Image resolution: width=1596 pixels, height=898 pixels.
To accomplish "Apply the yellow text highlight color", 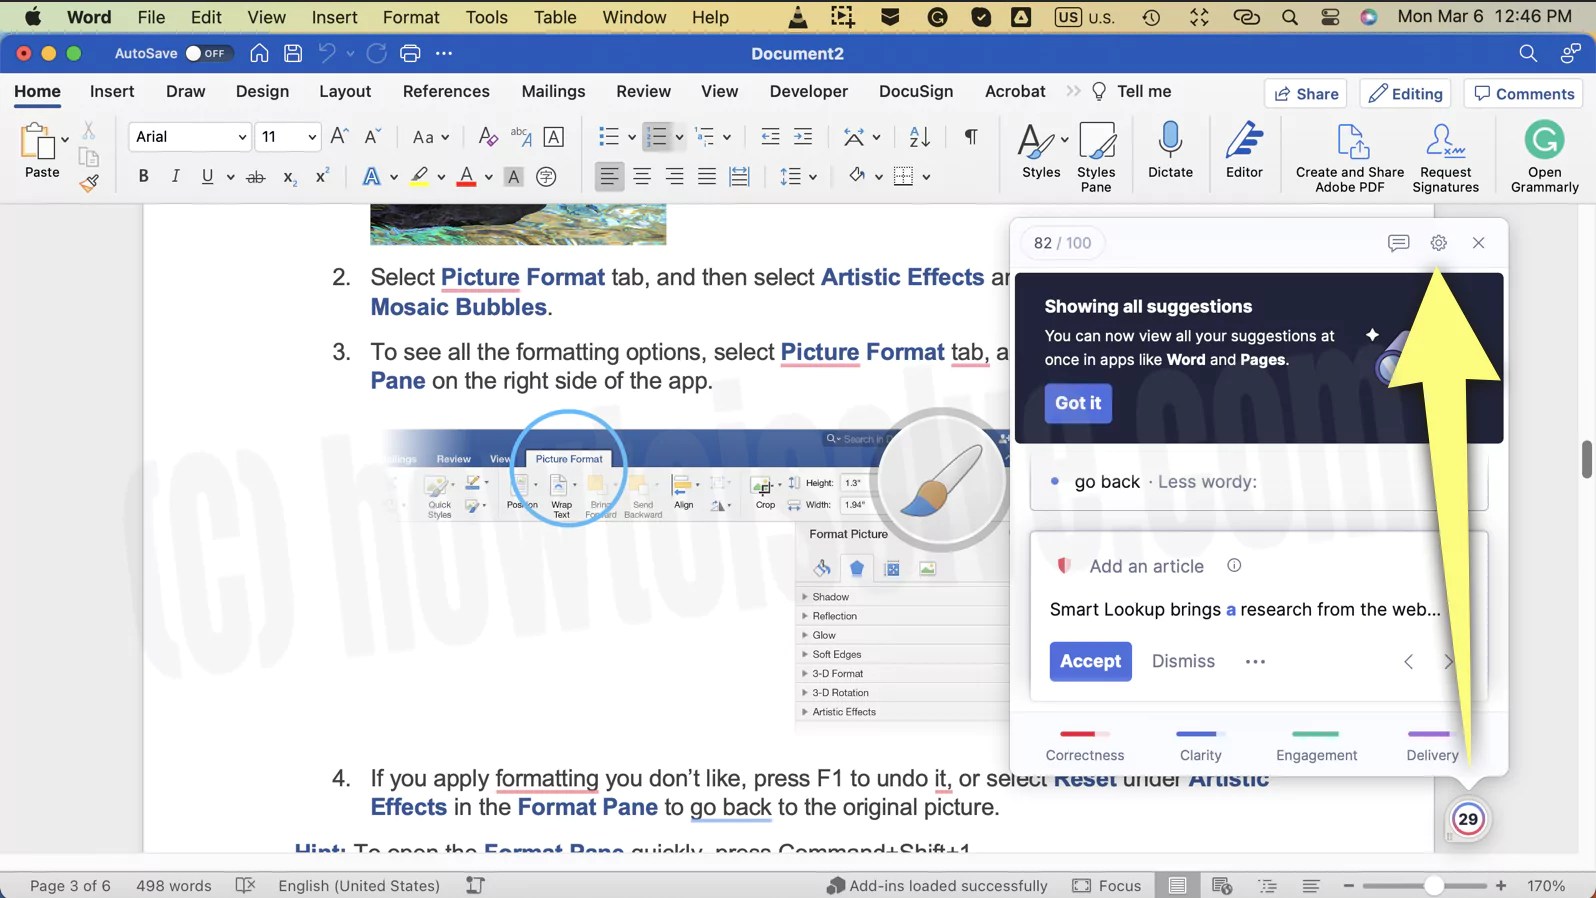I will (419, 177).
